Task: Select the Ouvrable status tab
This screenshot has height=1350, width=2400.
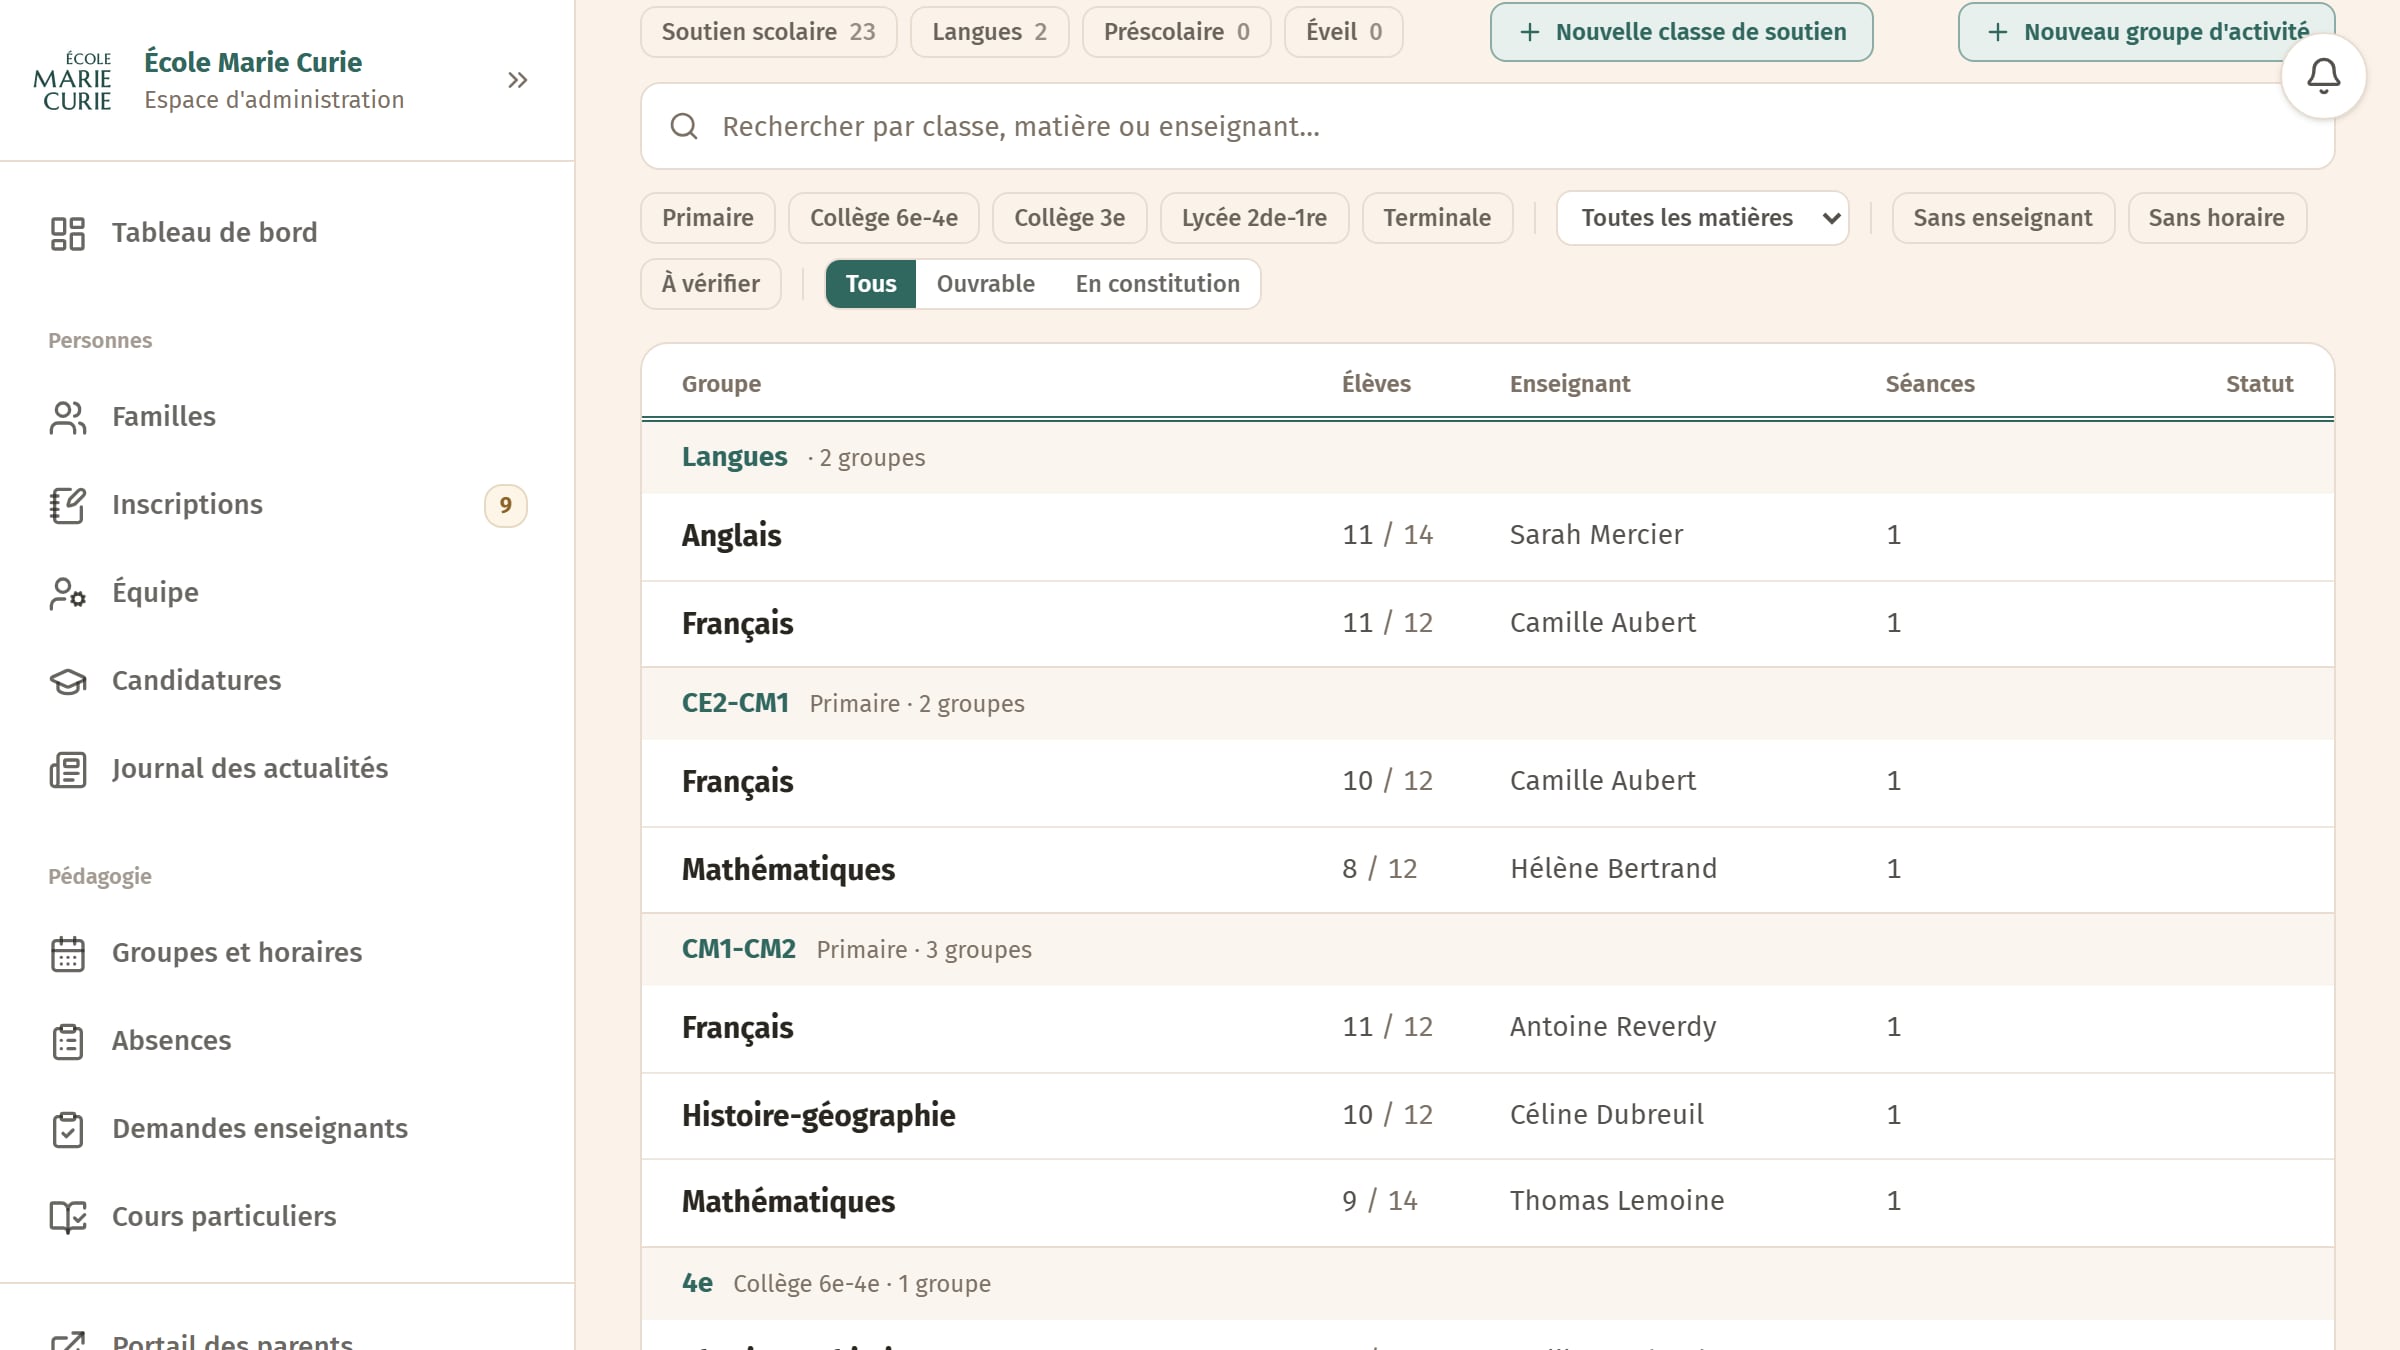Action: (x=986, y=284)
